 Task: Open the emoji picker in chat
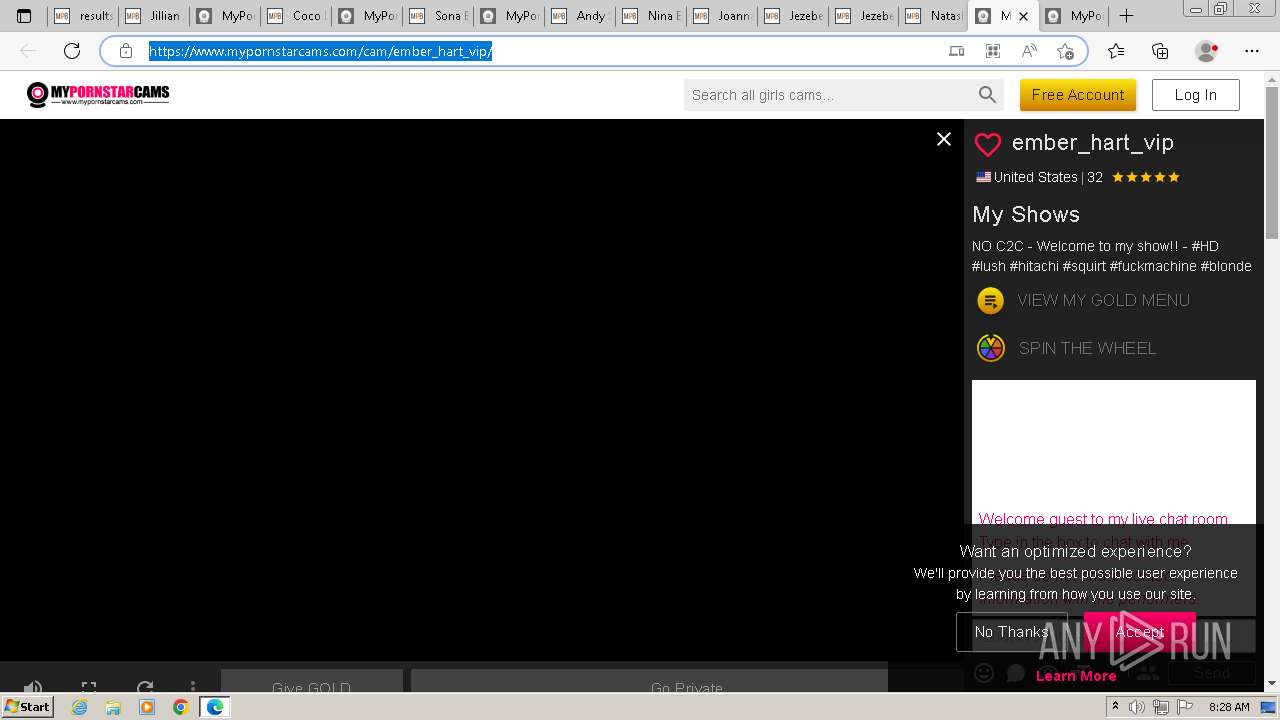coord(984,673)
